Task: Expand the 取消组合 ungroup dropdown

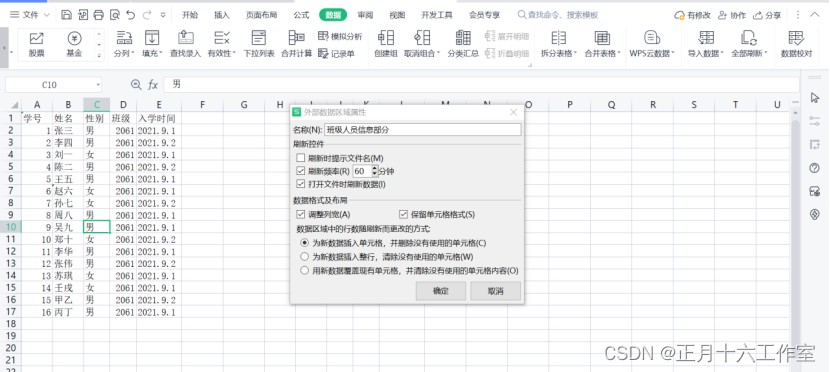Action: [x=439, y=53]
